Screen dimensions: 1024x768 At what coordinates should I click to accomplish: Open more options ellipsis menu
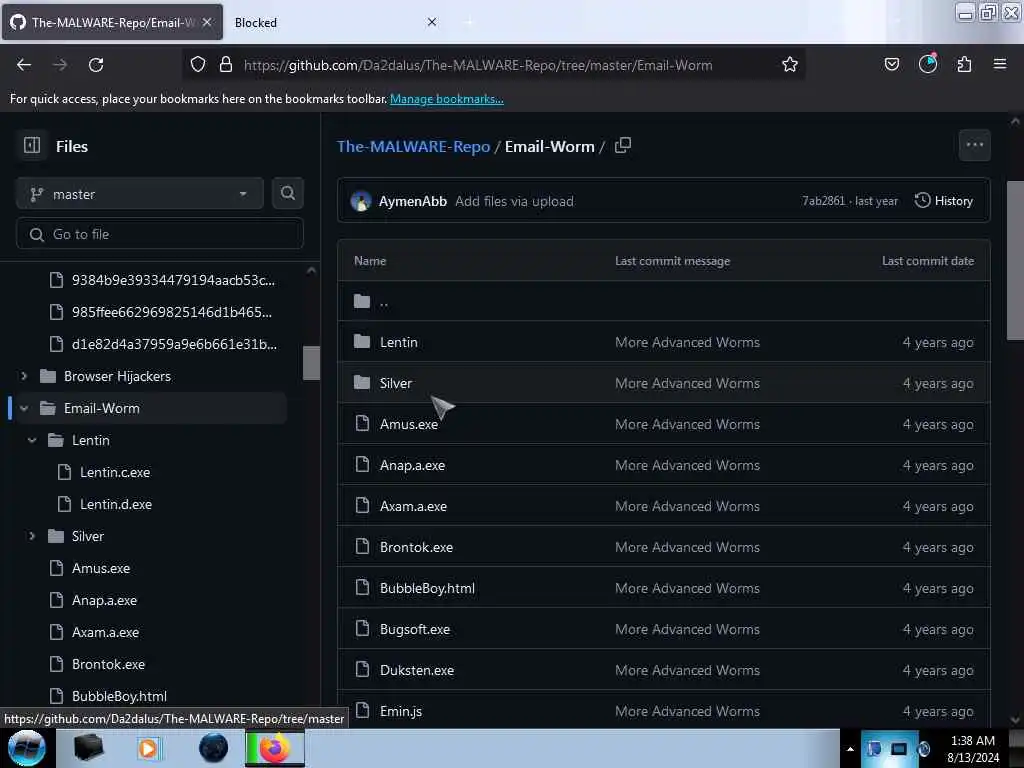tap(974, 145)
